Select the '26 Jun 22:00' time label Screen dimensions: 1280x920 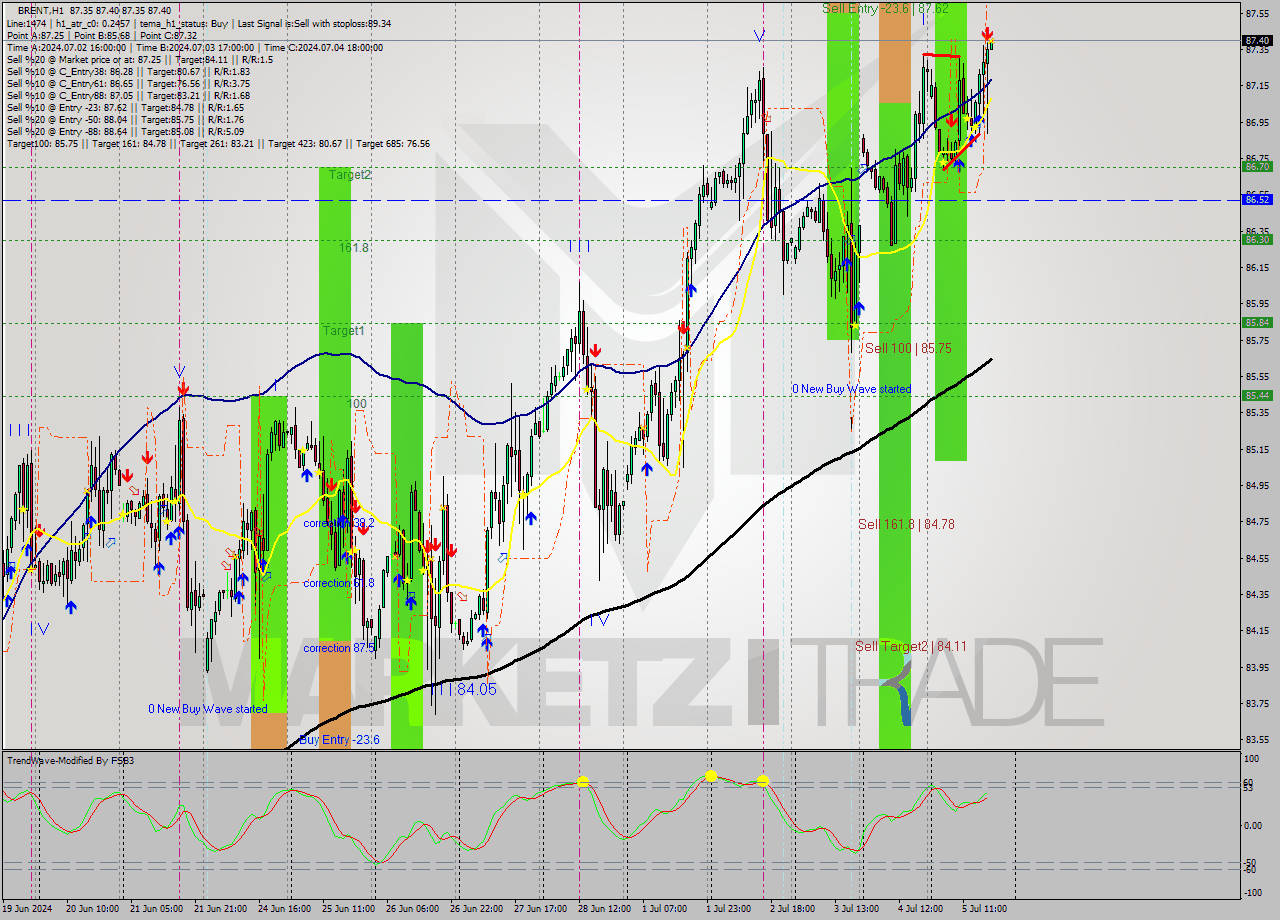click(x=476, y=909)
